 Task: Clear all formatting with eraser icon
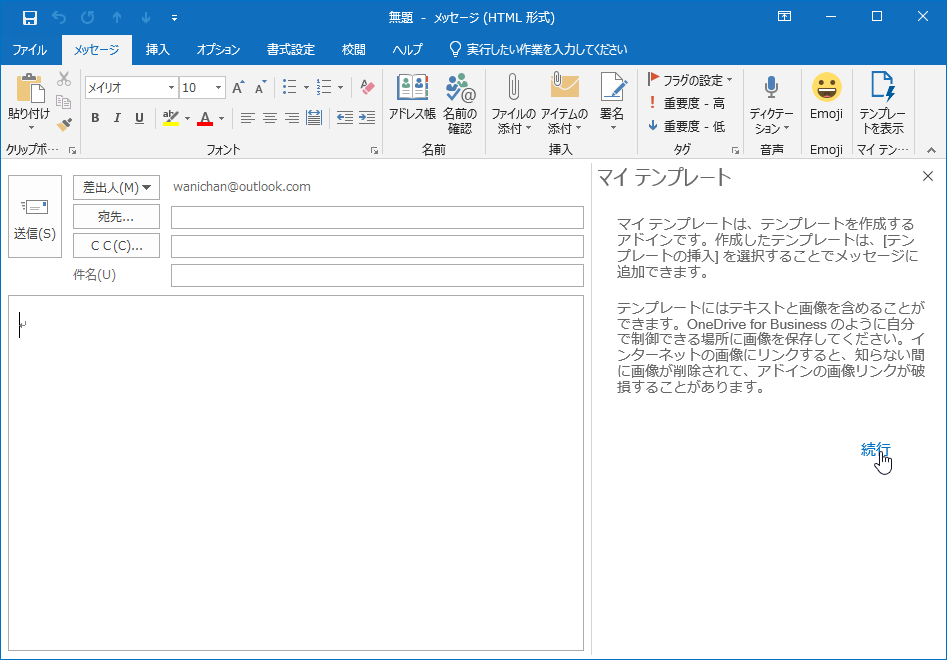coord(367,88)
